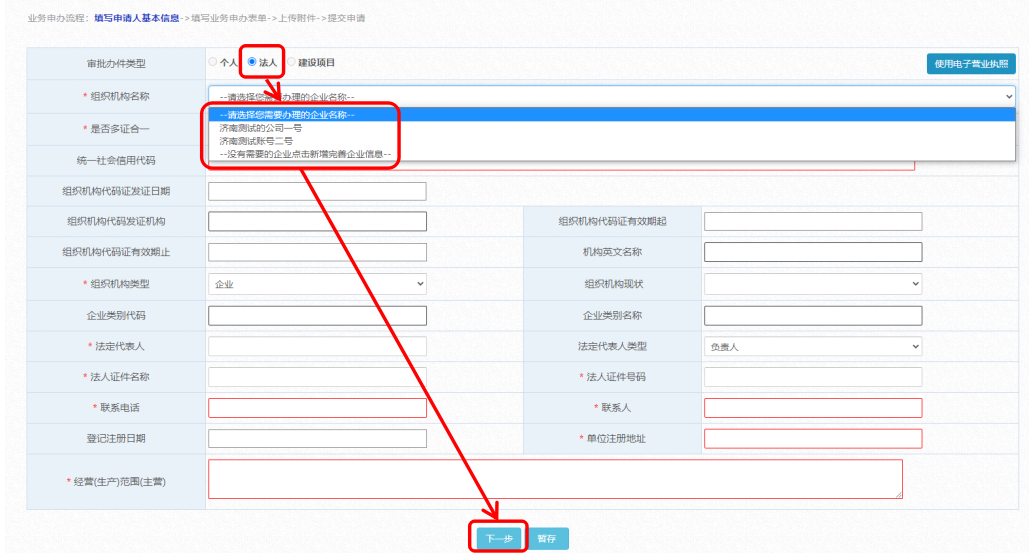Click the 企业类别名称 input field
The height and width of the screenshot is (553, 1029).
(813, 316)
